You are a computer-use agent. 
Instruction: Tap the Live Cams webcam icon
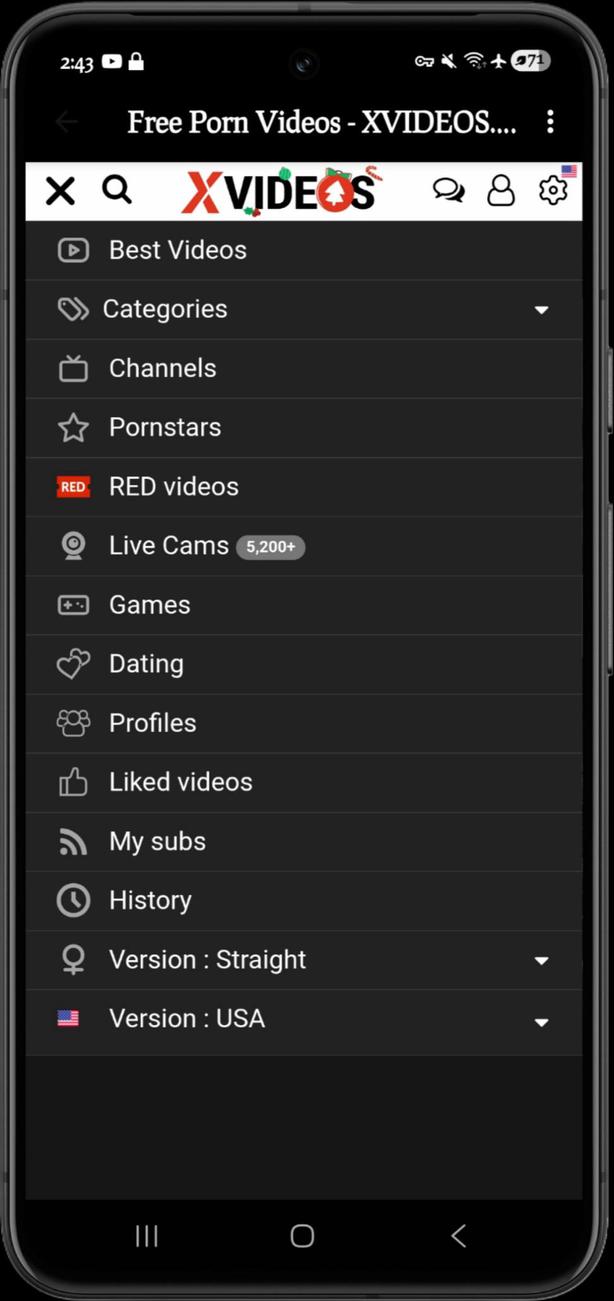coord(73,546)
